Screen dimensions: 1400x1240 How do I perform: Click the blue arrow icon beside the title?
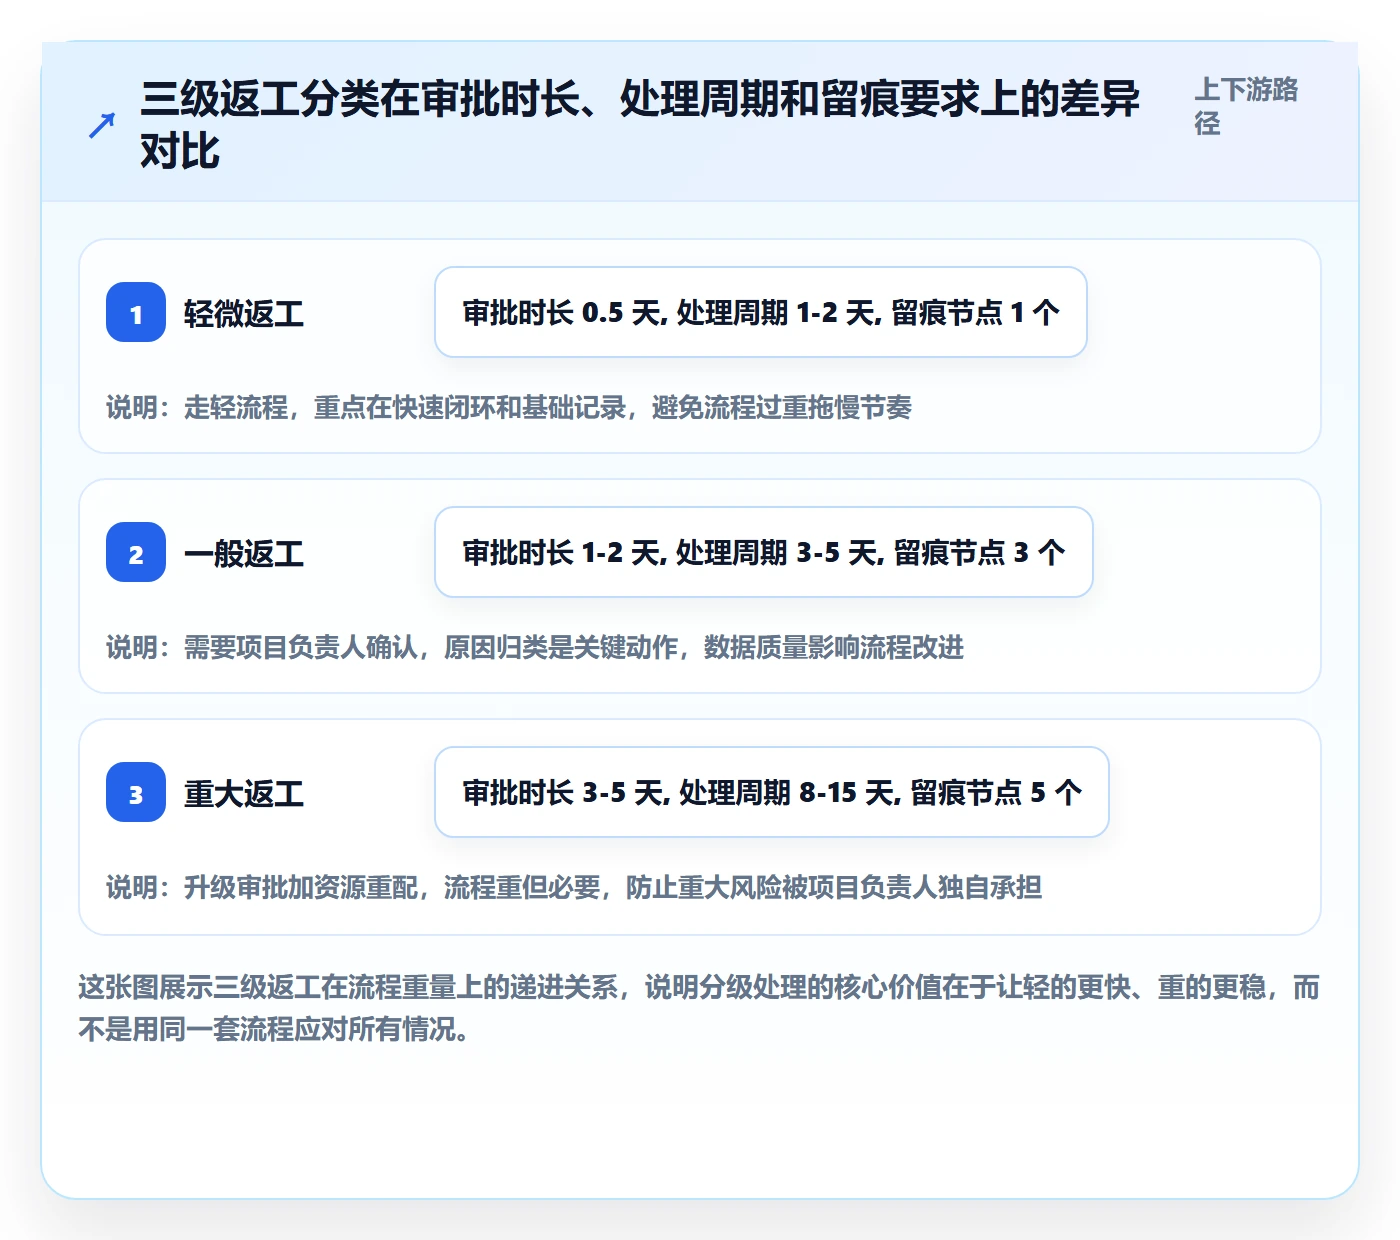pos(102,126)
